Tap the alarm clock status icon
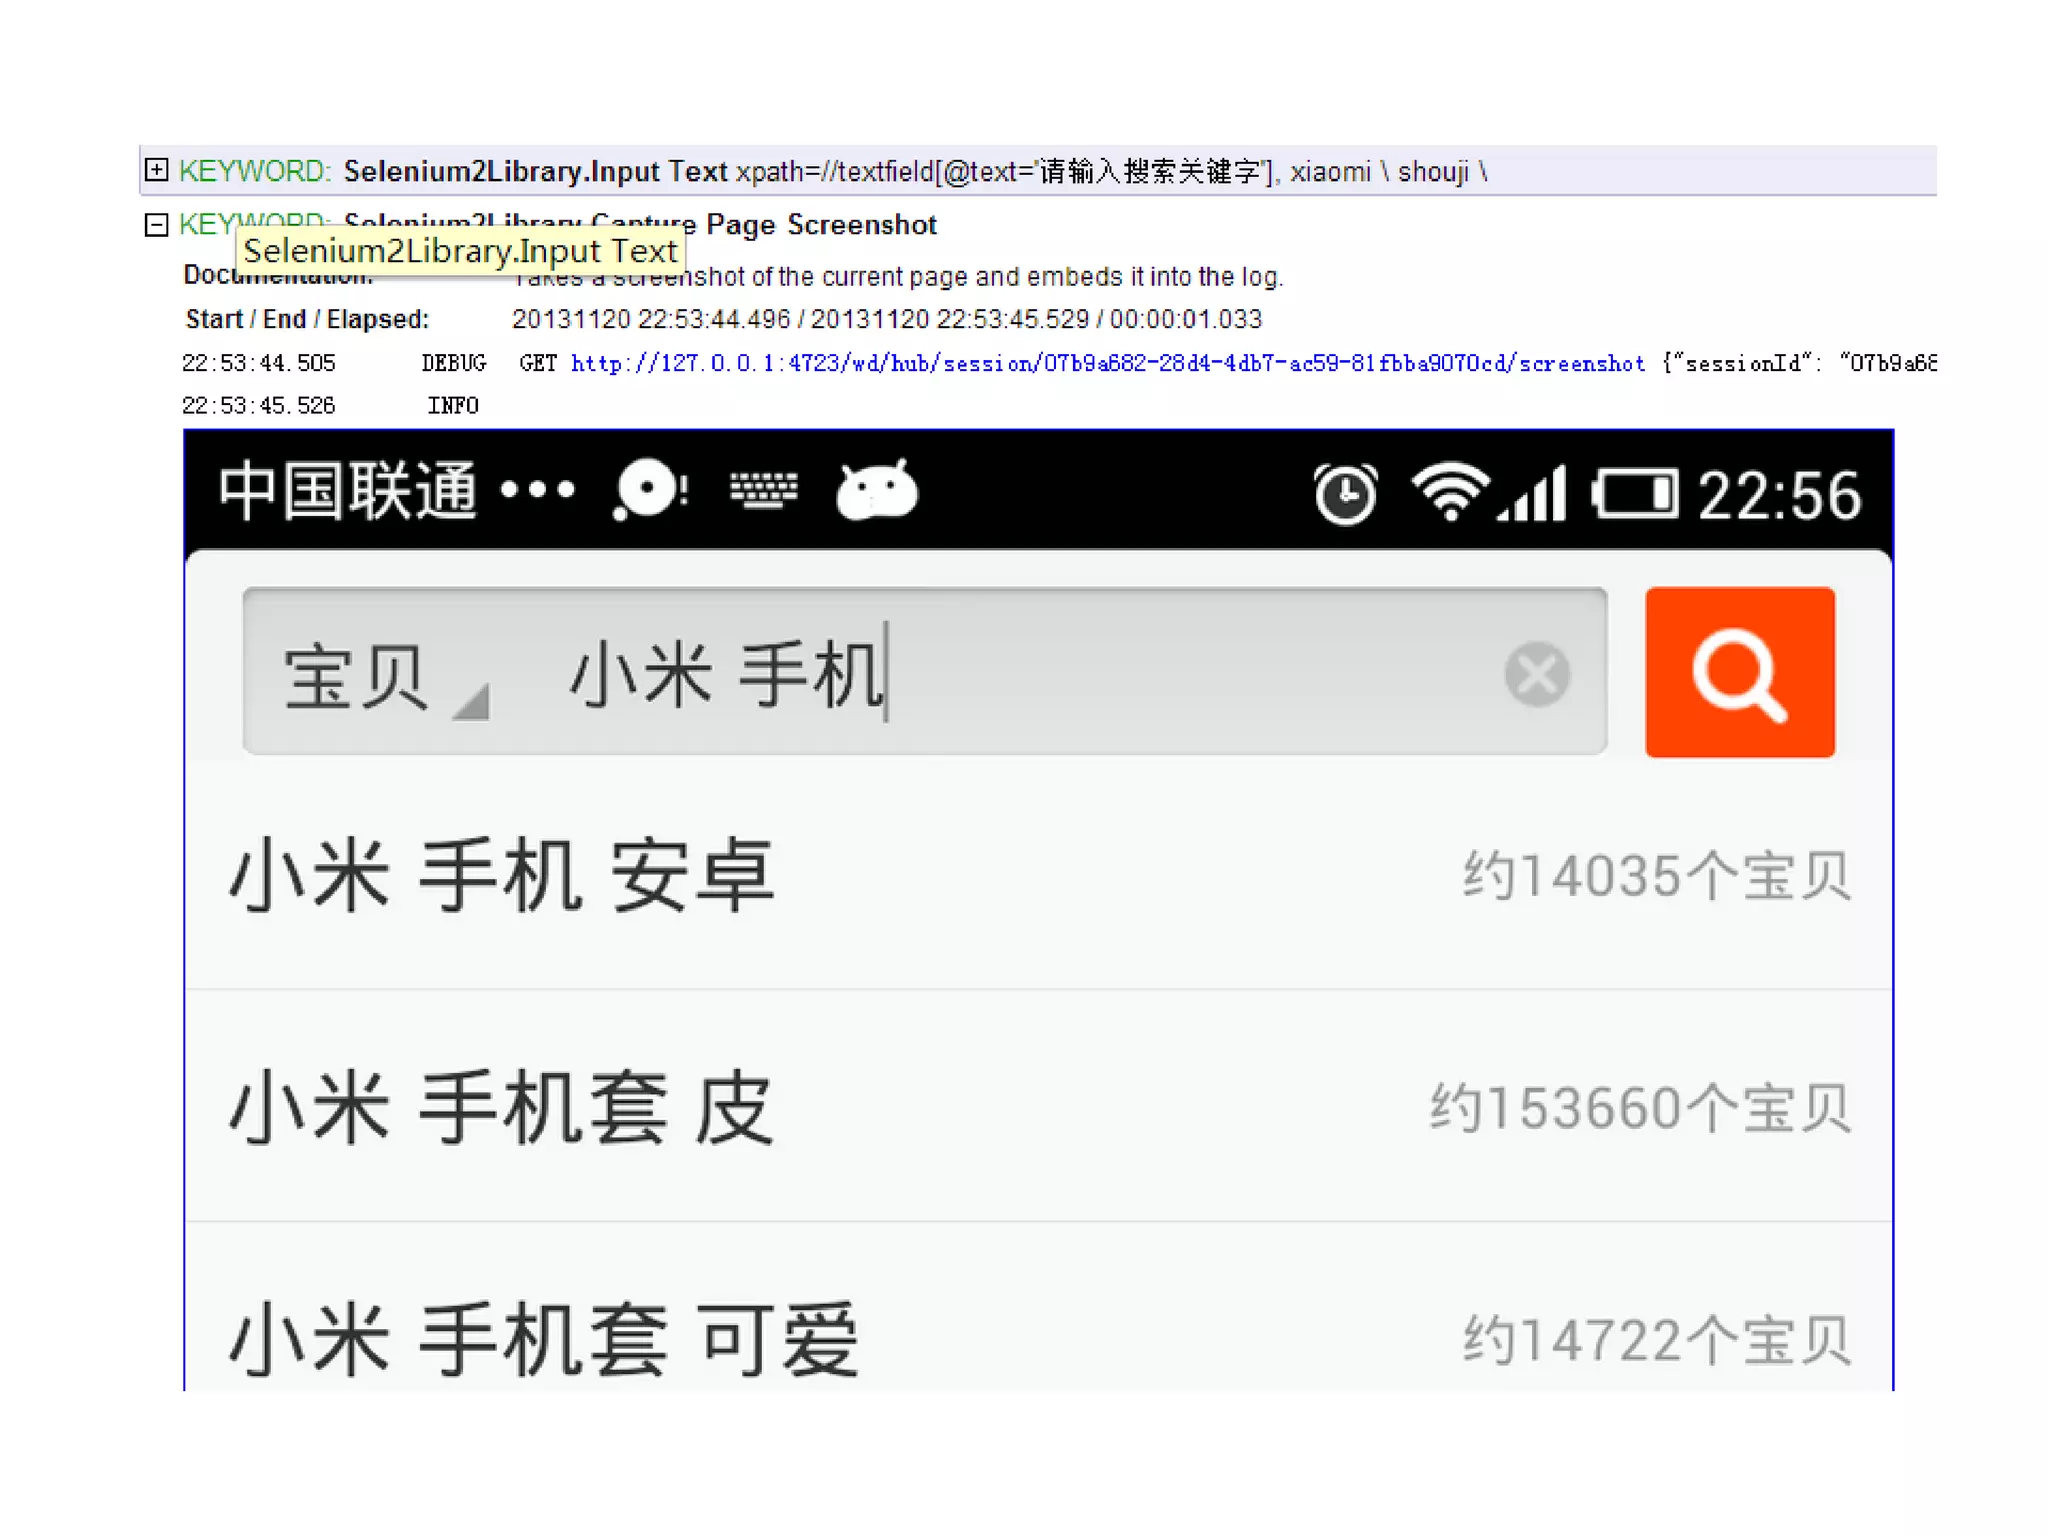This screenshot has width=2048, height=1536. click(x=1345, y=493)
